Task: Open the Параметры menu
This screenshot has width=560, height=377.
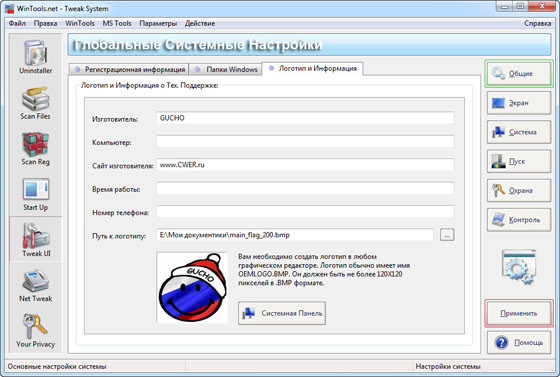Action: [158, 23]
